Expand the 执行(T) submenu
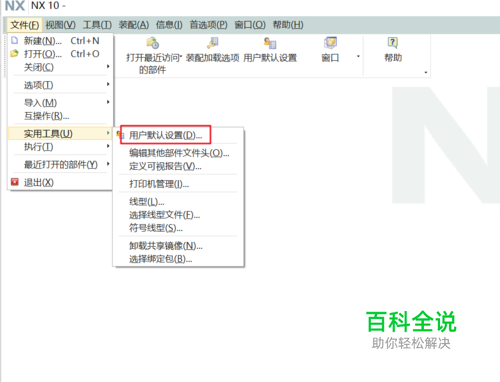This screenshot has width=500, height=382. 61,147
